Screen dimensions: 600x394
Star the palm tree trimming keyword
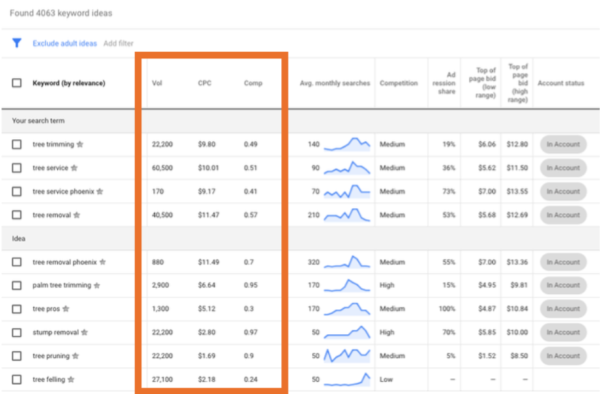(97, 285)
